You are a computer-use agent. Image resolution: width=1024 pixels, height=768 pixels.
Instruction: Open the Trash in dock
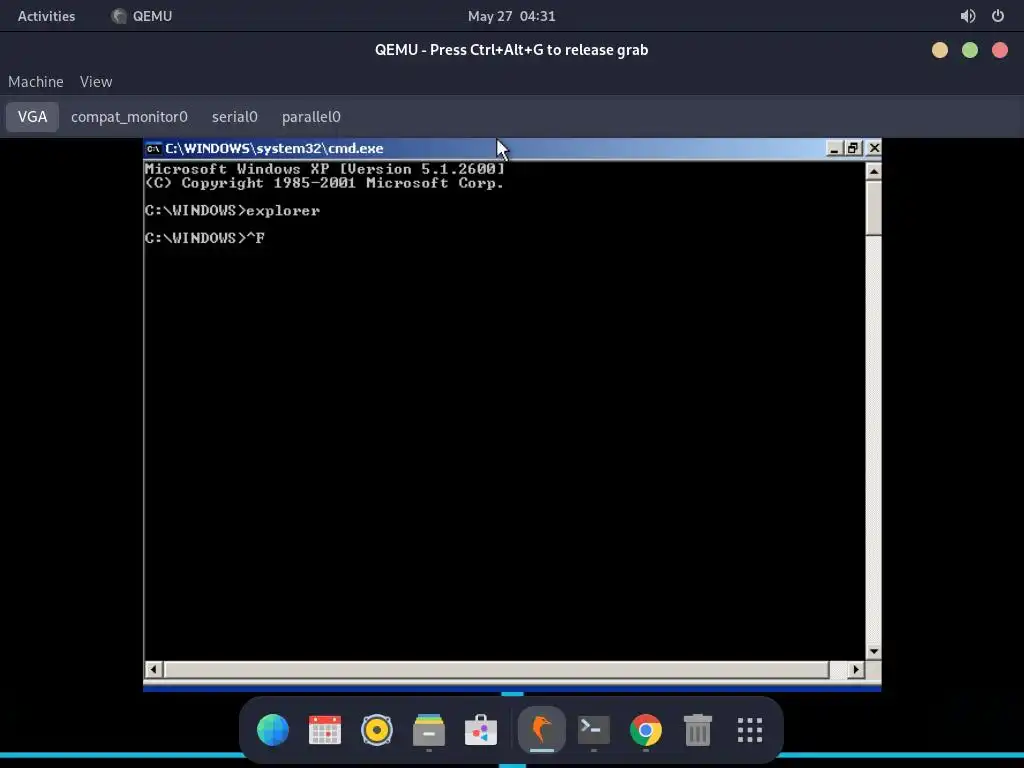pos(697,729)
